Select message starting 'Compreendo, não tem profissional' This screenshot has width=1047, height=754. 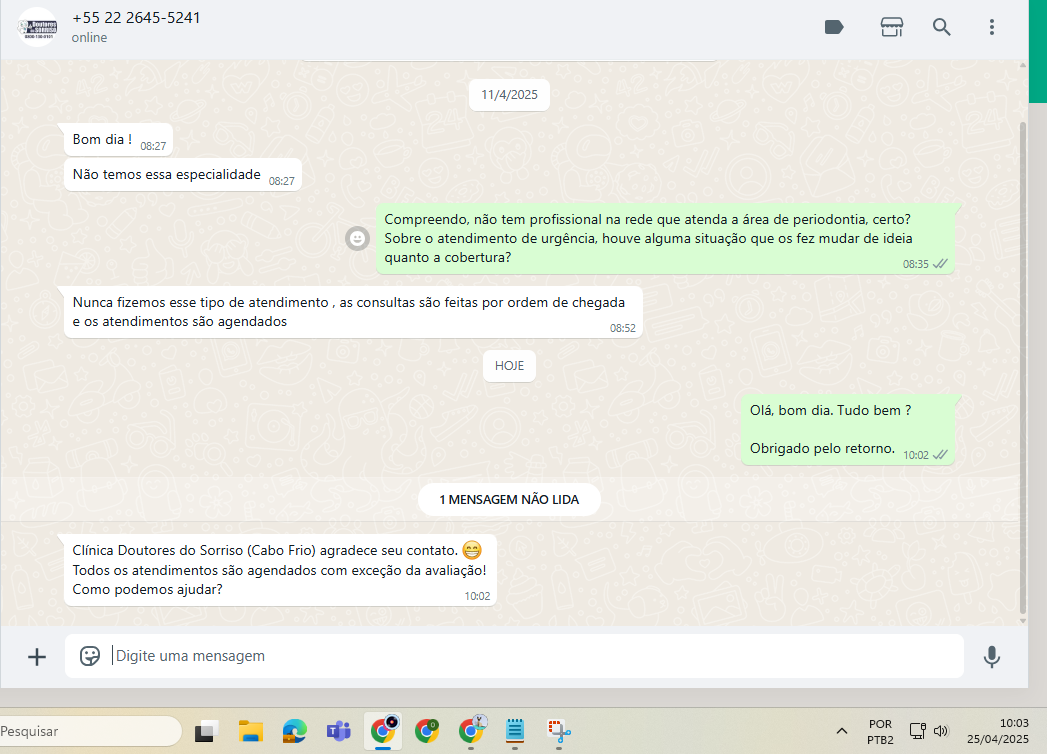coord(665,239)
